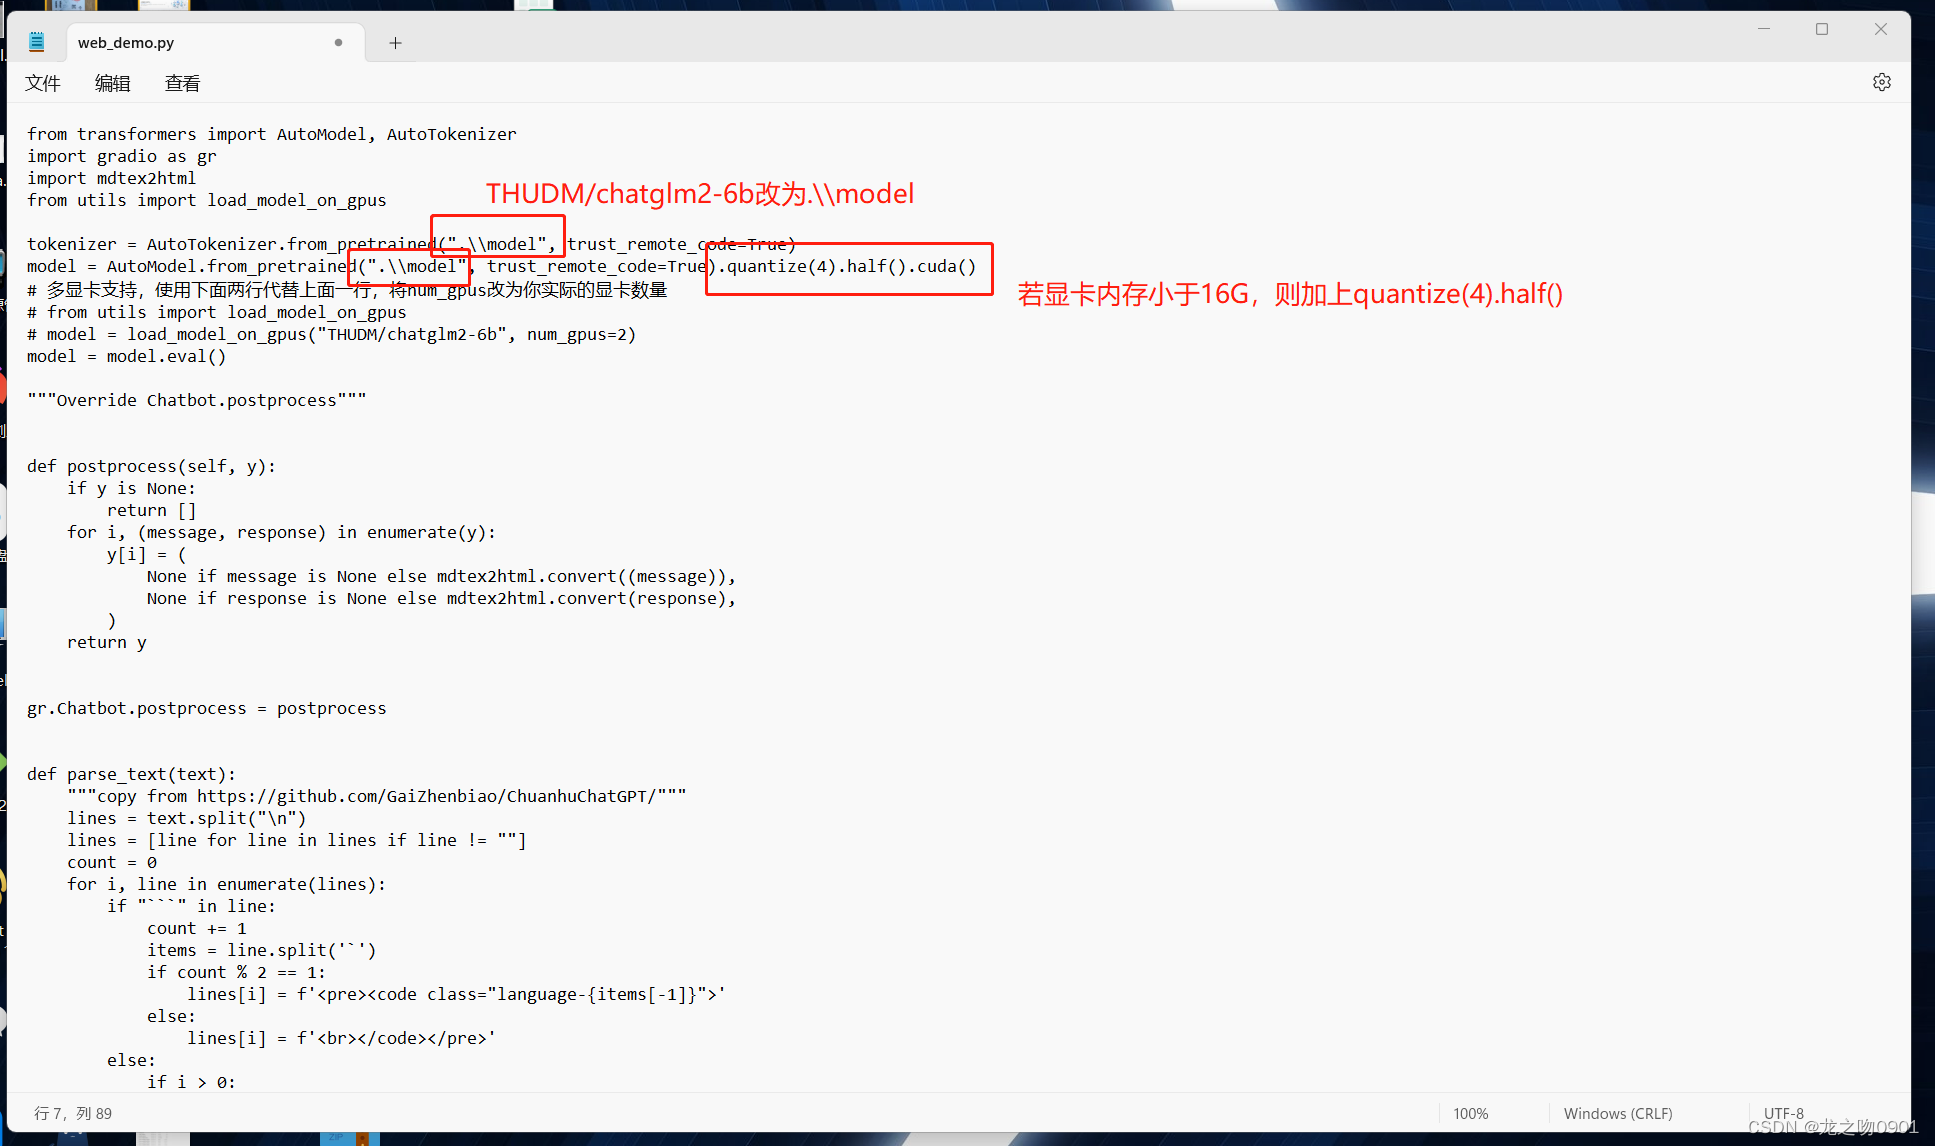Open the 编辑 menu
1935x1146 pixels.
click(112, 83)
